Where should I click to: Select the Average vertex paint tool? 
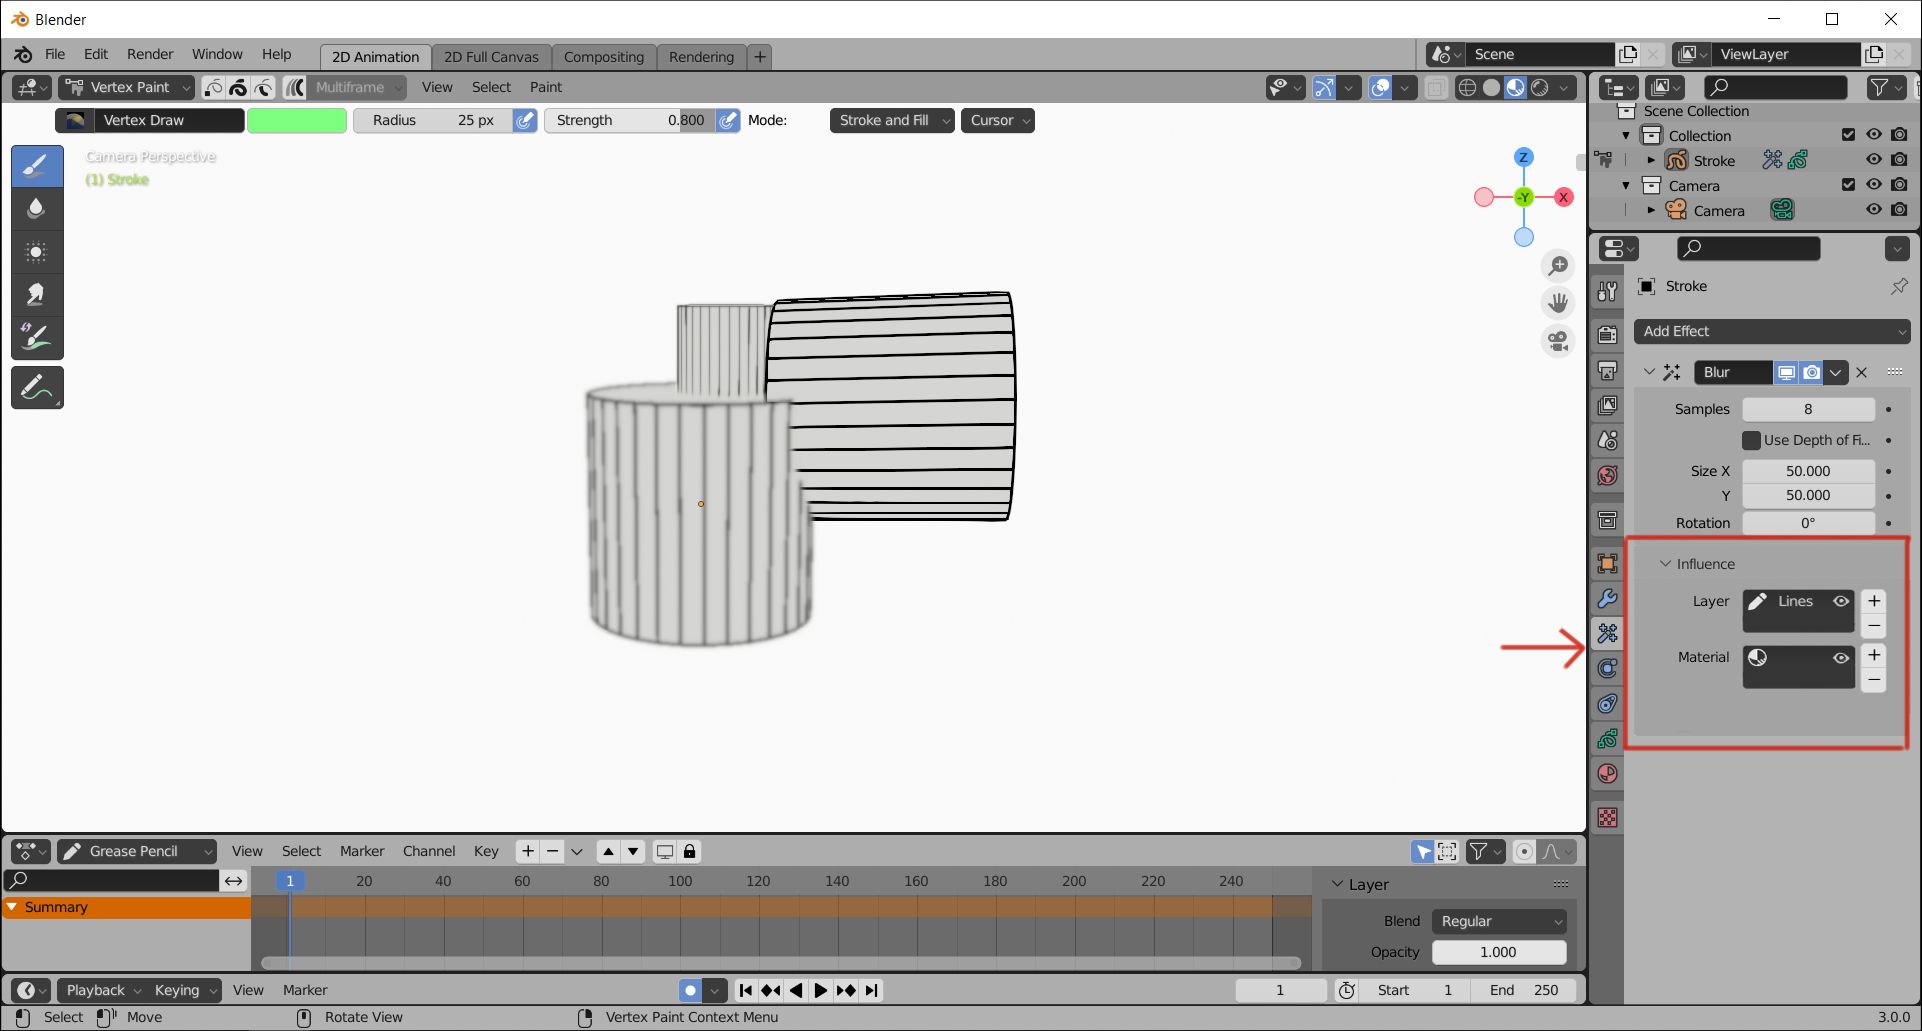[x=37, y=251]
